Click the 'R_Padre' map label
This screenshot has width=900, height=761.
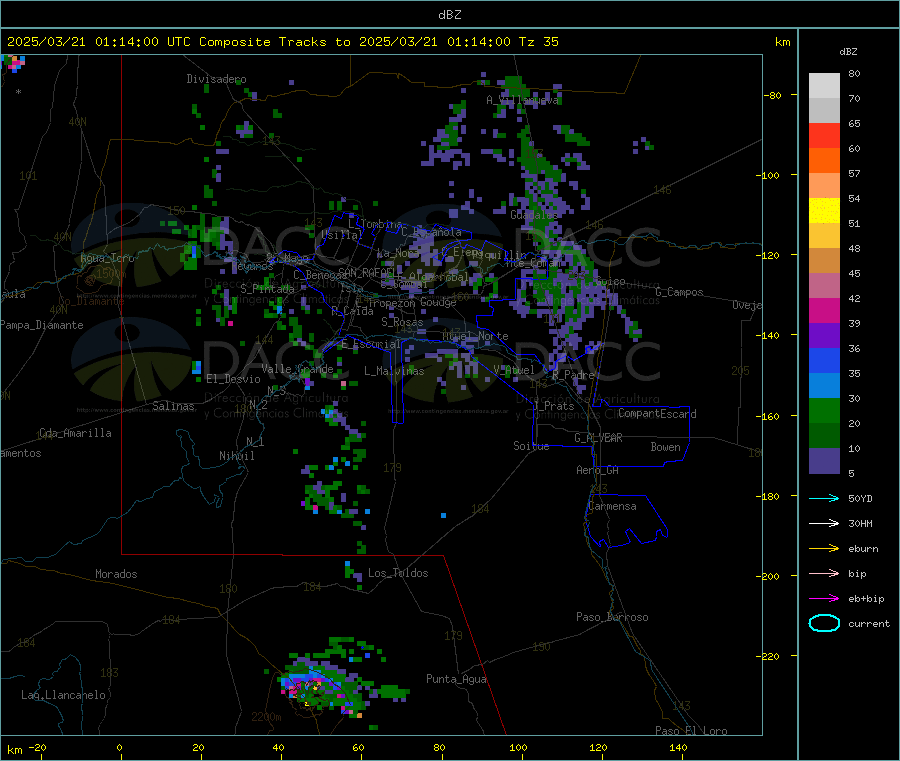coord(573,375)
